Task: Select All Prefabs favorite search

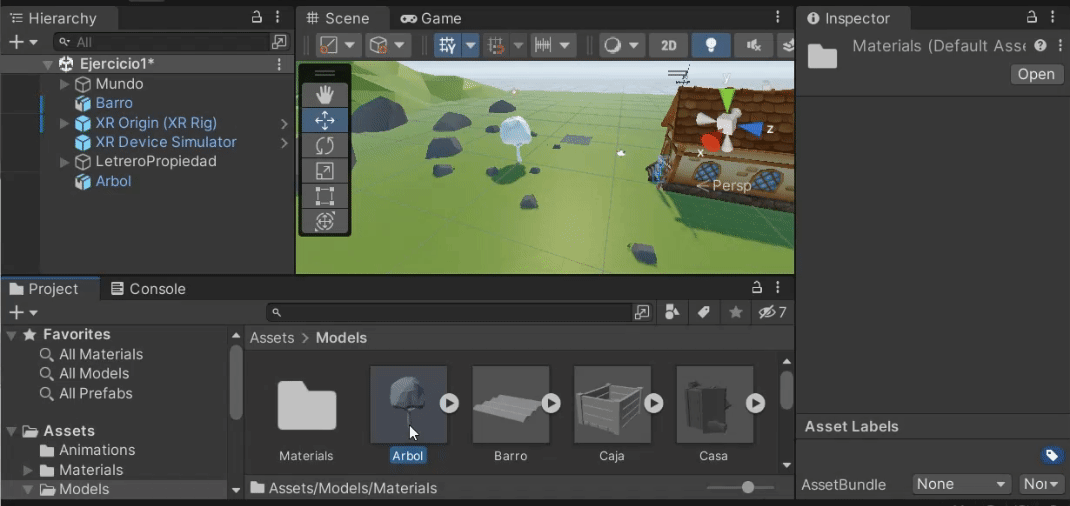Action: point(86,393)
